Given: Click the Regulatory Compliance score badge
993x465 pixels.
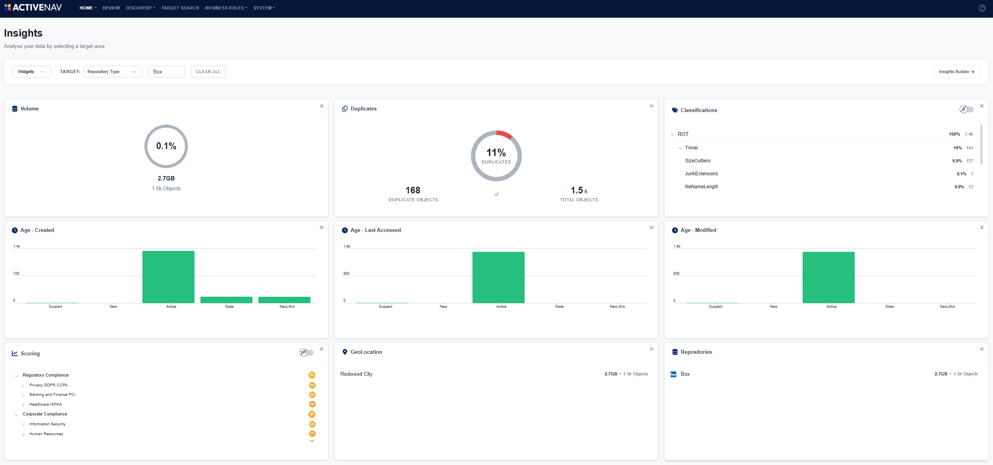Looking at the screenshot, I should (312, 375).
